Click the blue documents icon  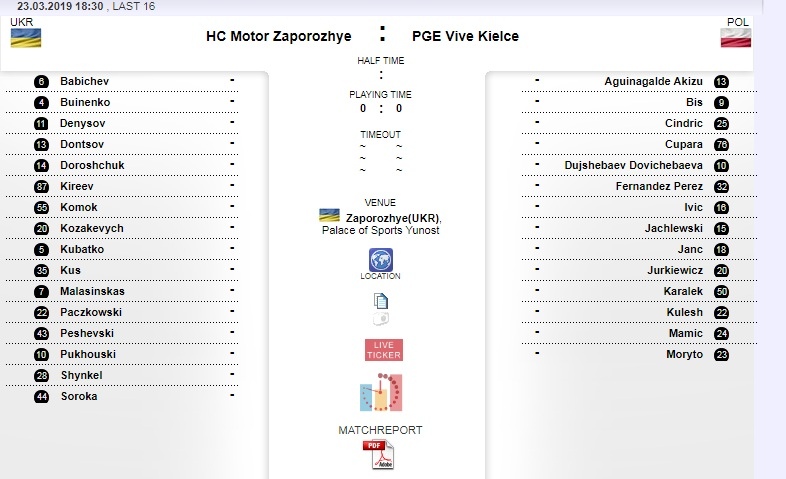click(x=381, y=300)
